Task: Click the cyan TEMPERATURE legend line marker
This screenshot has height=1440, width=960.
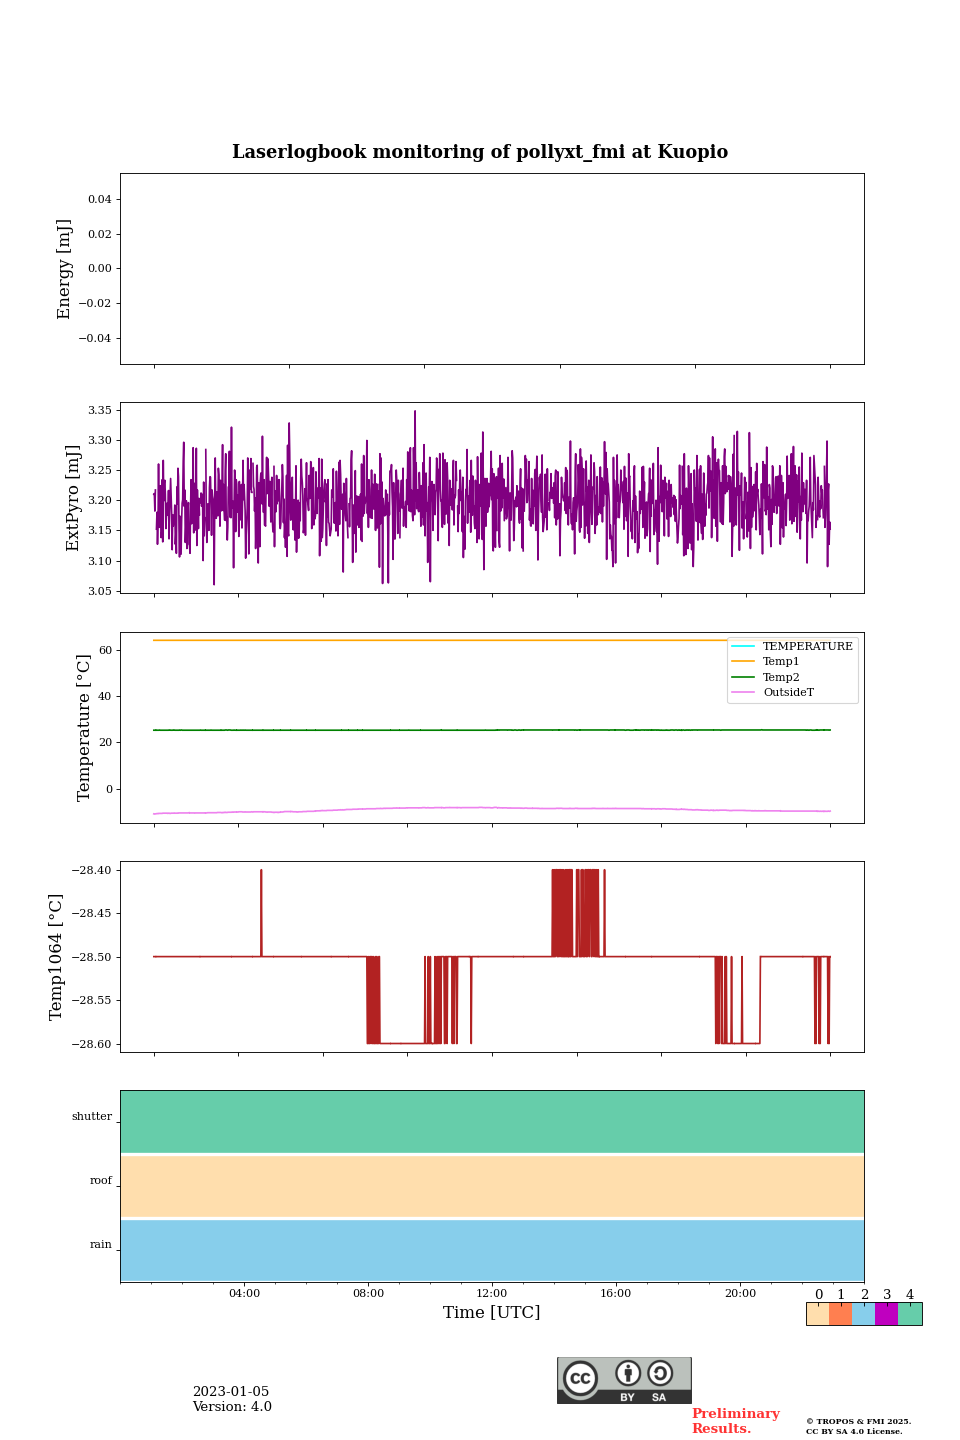Action: pos(743,647)
